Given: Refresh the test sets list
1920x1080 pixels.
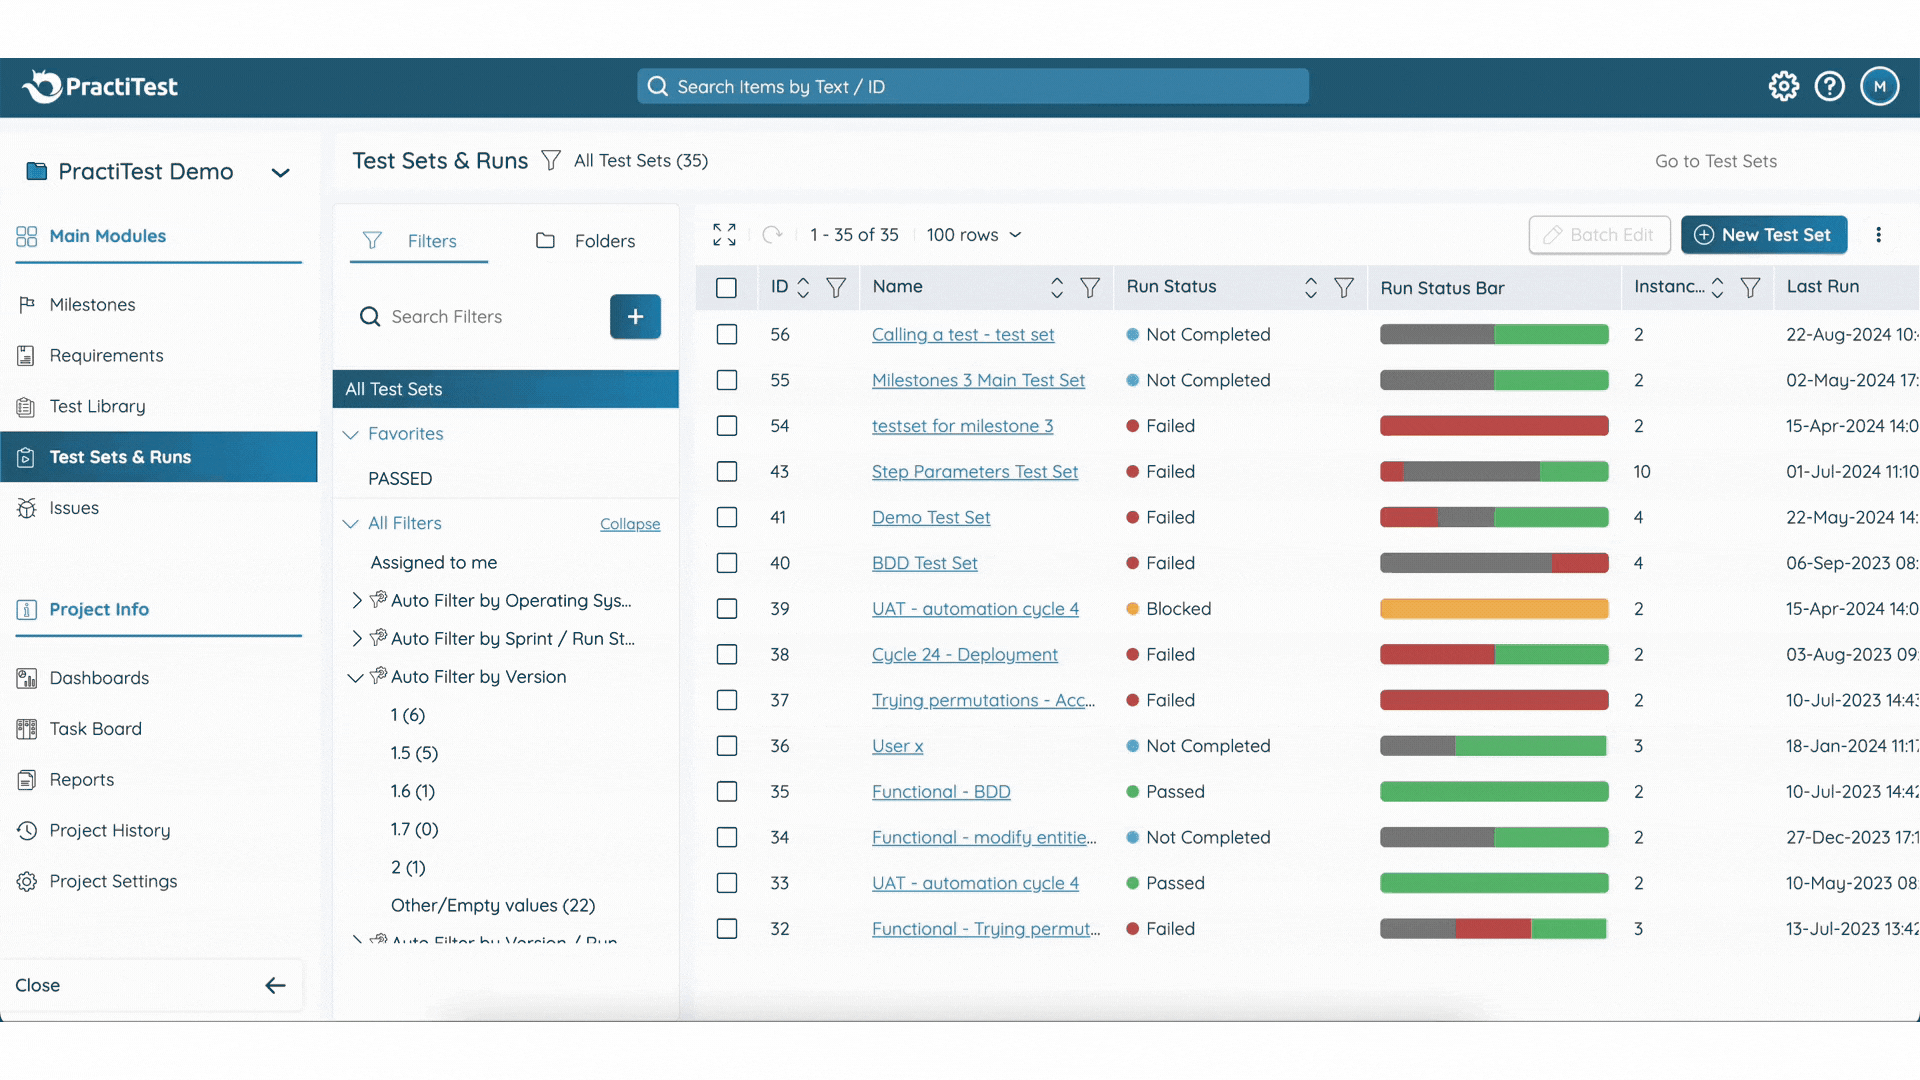Looking at the screenshot, I should pyautogui.click(x=772, y=234).
